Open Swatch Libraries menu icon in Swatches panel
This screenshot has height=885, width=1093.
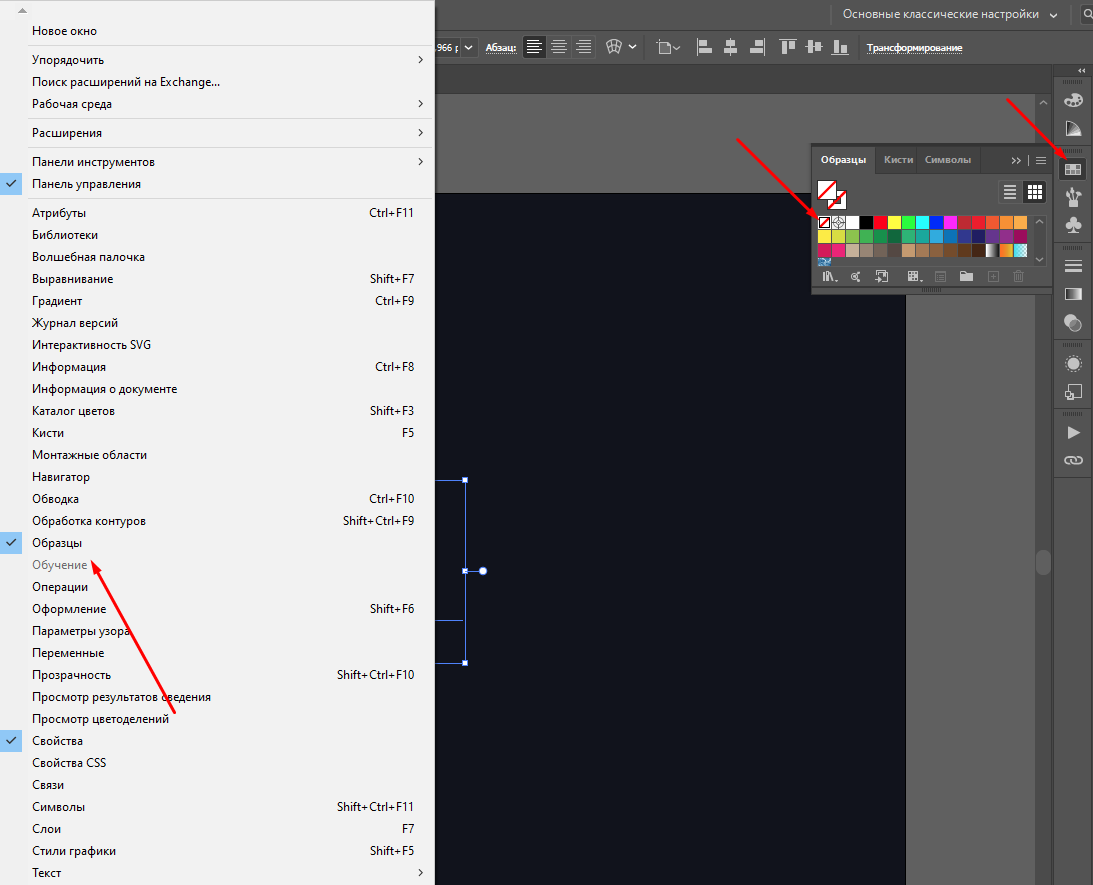[829, 277]
